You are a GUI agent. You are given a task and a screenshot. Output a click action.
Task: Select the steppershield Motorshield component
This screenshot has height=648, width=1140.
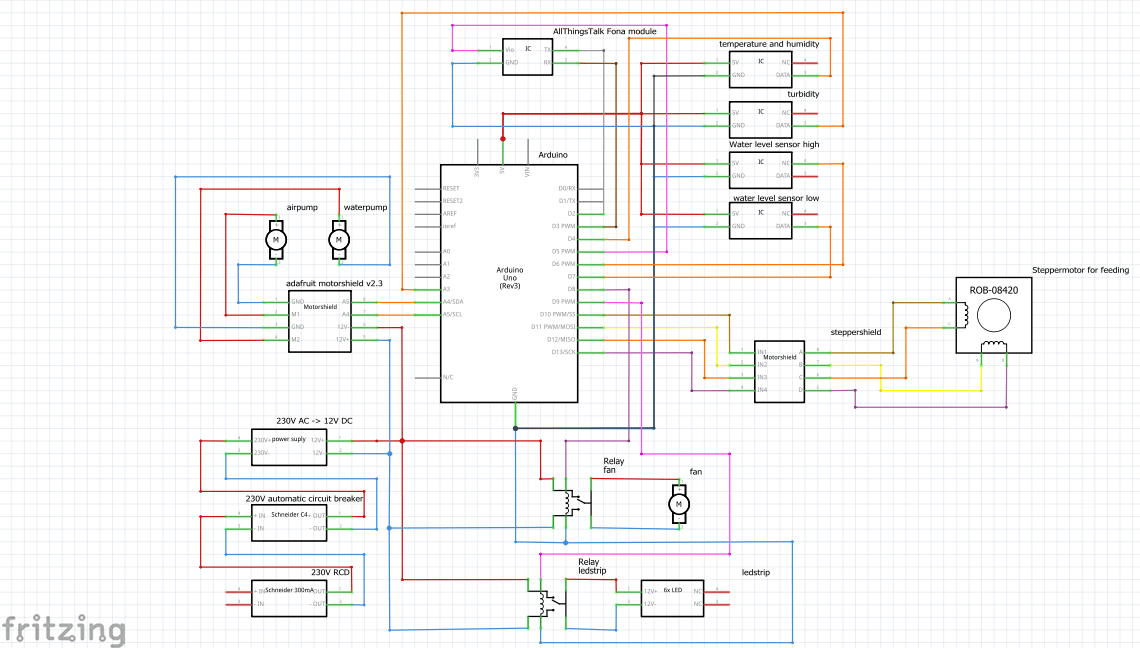(x=778, y=370)
